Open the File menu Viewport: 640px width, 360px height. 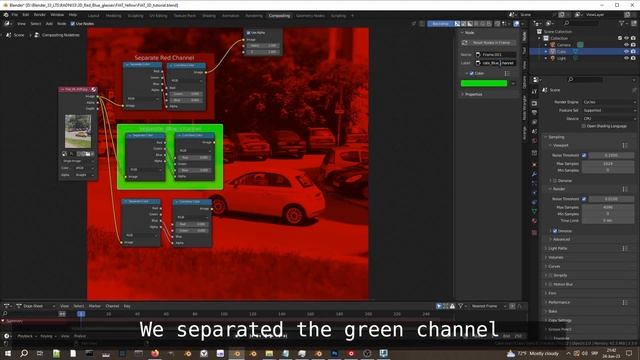tap(15, 15)
